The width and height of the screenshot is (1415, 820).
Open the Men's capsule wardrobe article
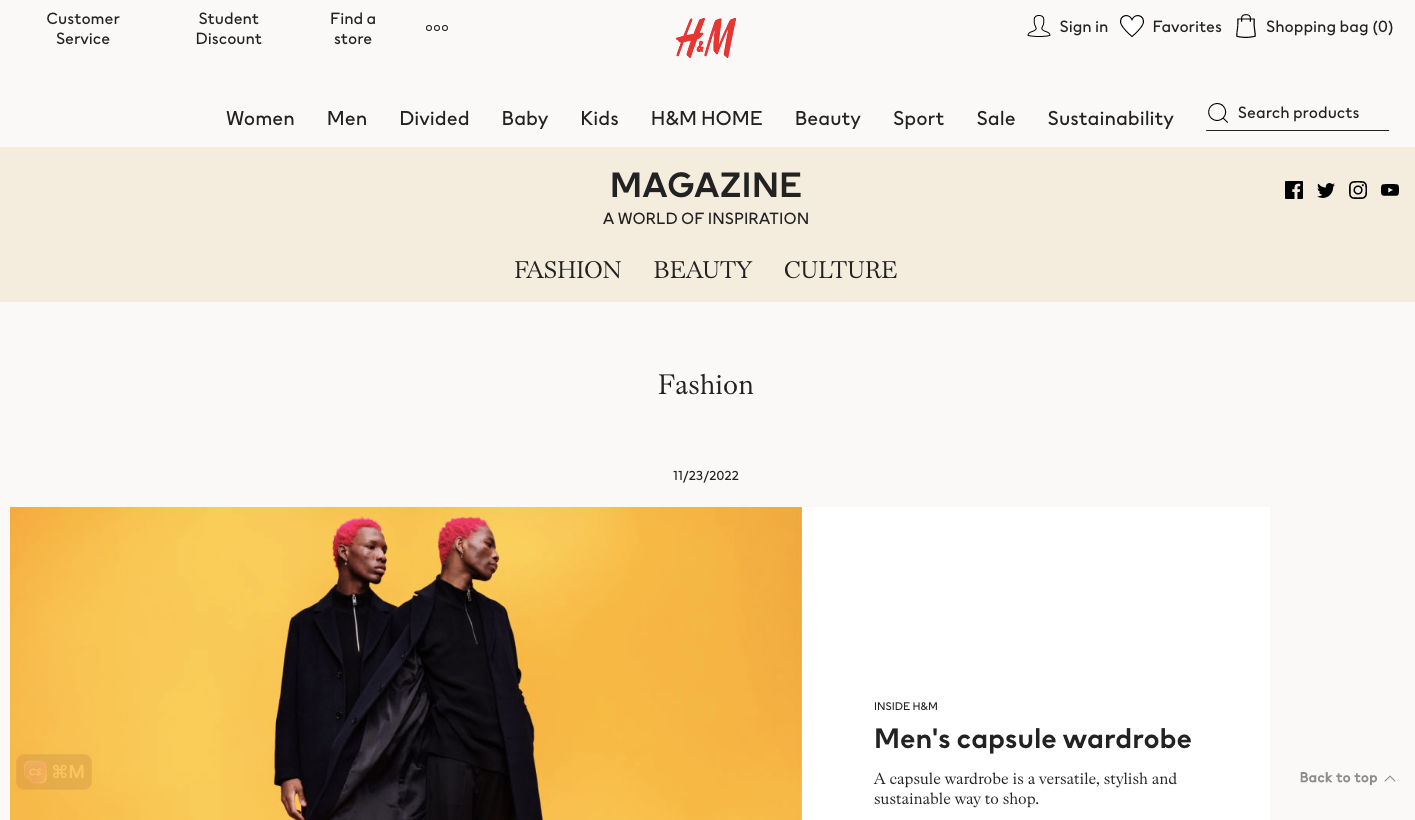[x=1033, y=739]
